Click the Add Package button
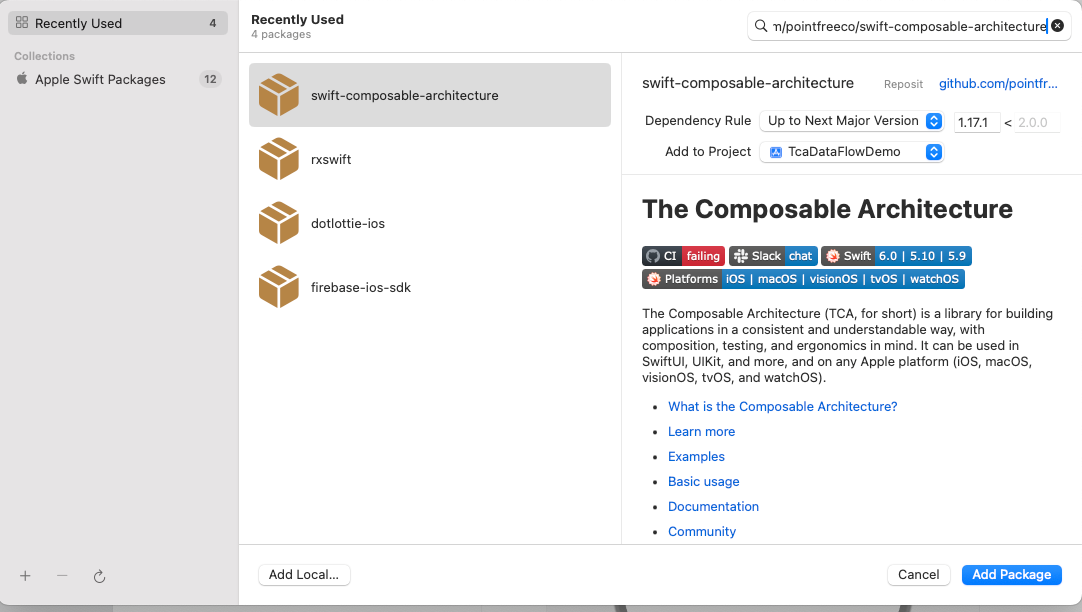 click(x=1011, y=574)
